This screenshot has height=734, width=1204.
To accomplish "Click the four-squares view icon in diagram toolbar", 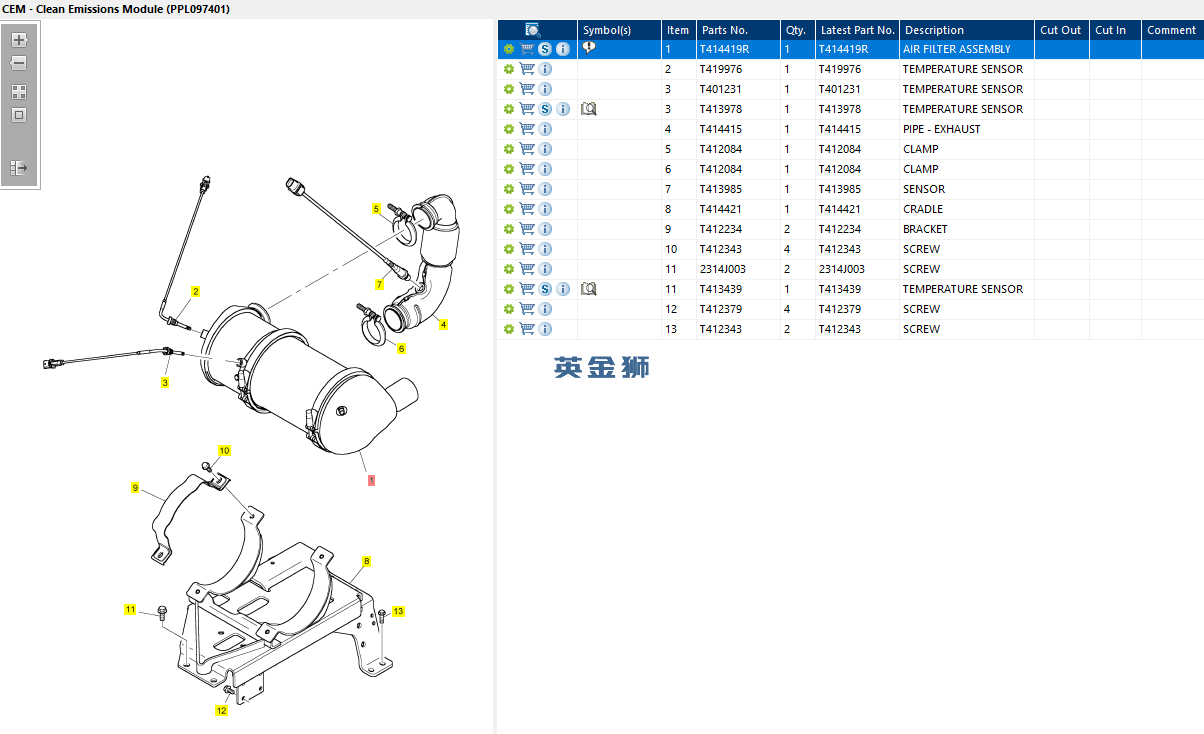I will coord(19,91).
